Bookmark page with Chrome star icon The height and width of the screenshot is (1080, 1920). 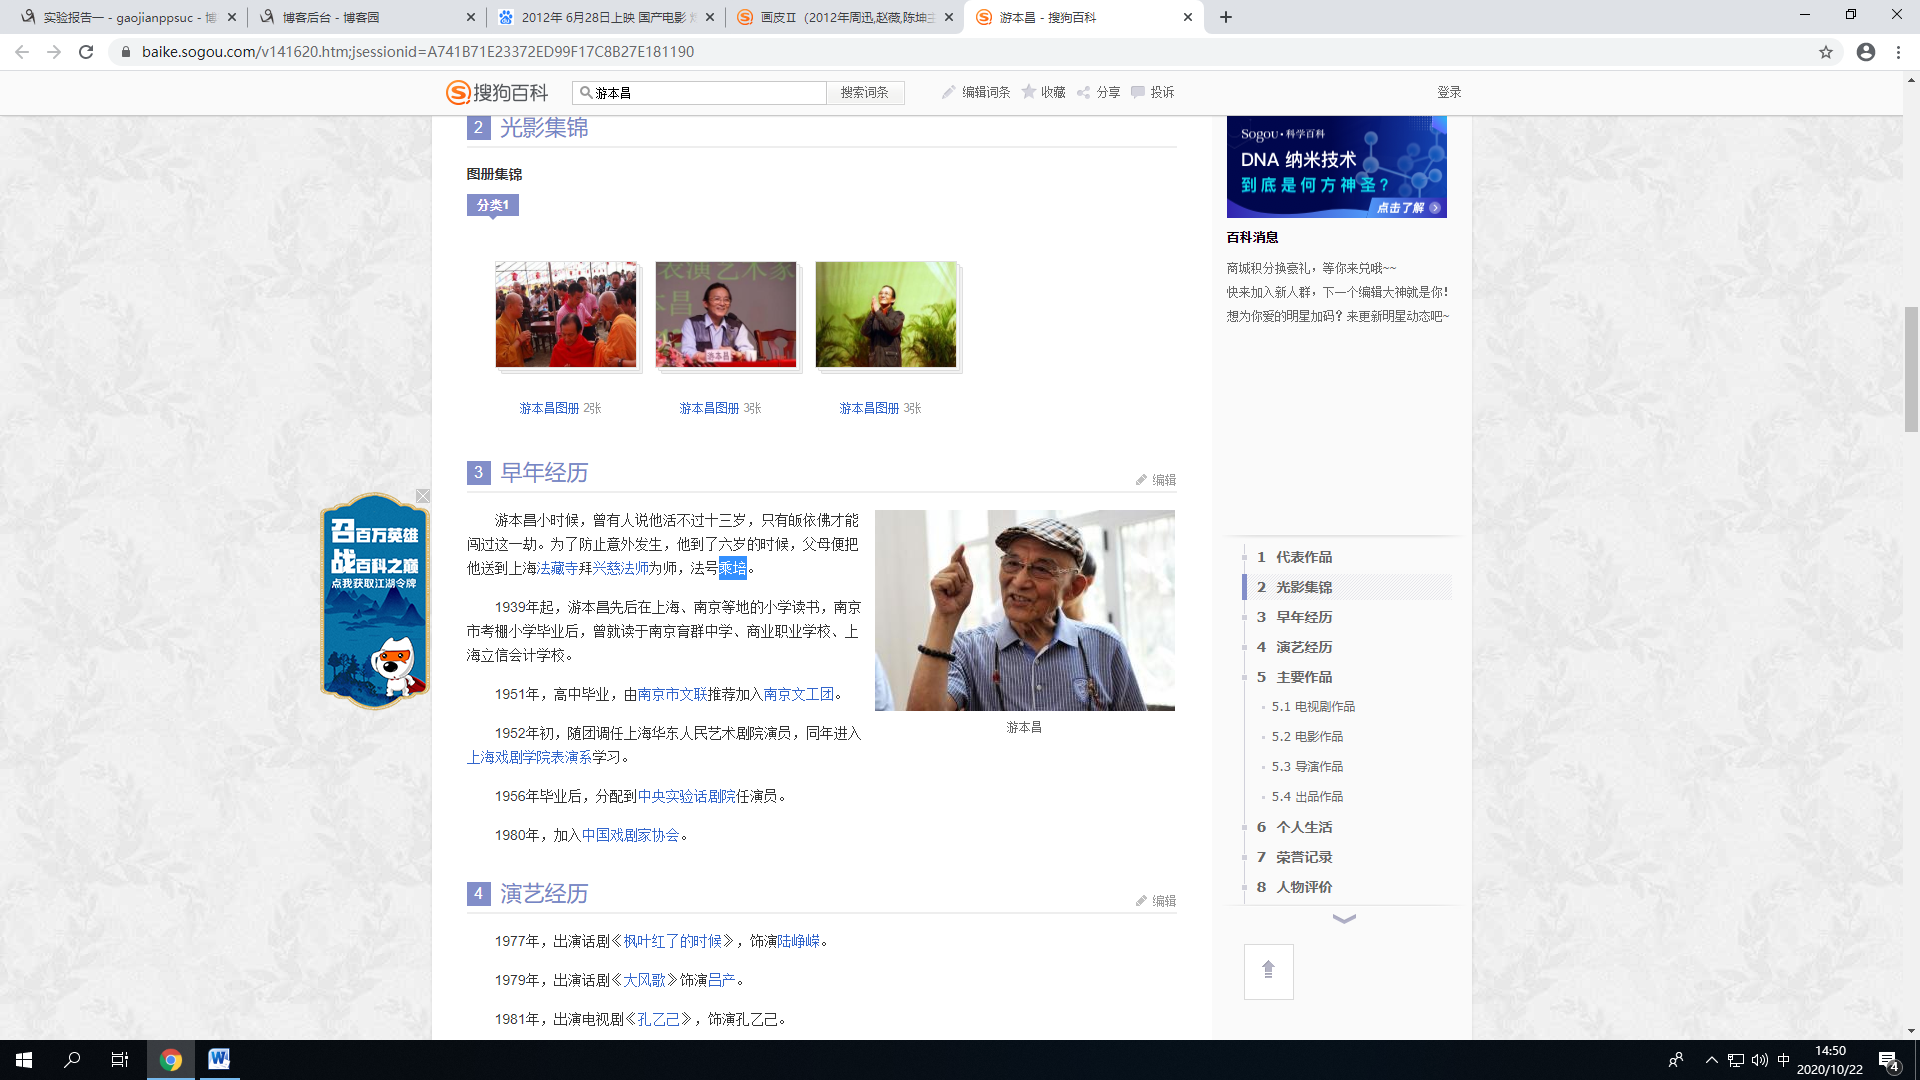pyautogui.click(x=1826, y=52)
